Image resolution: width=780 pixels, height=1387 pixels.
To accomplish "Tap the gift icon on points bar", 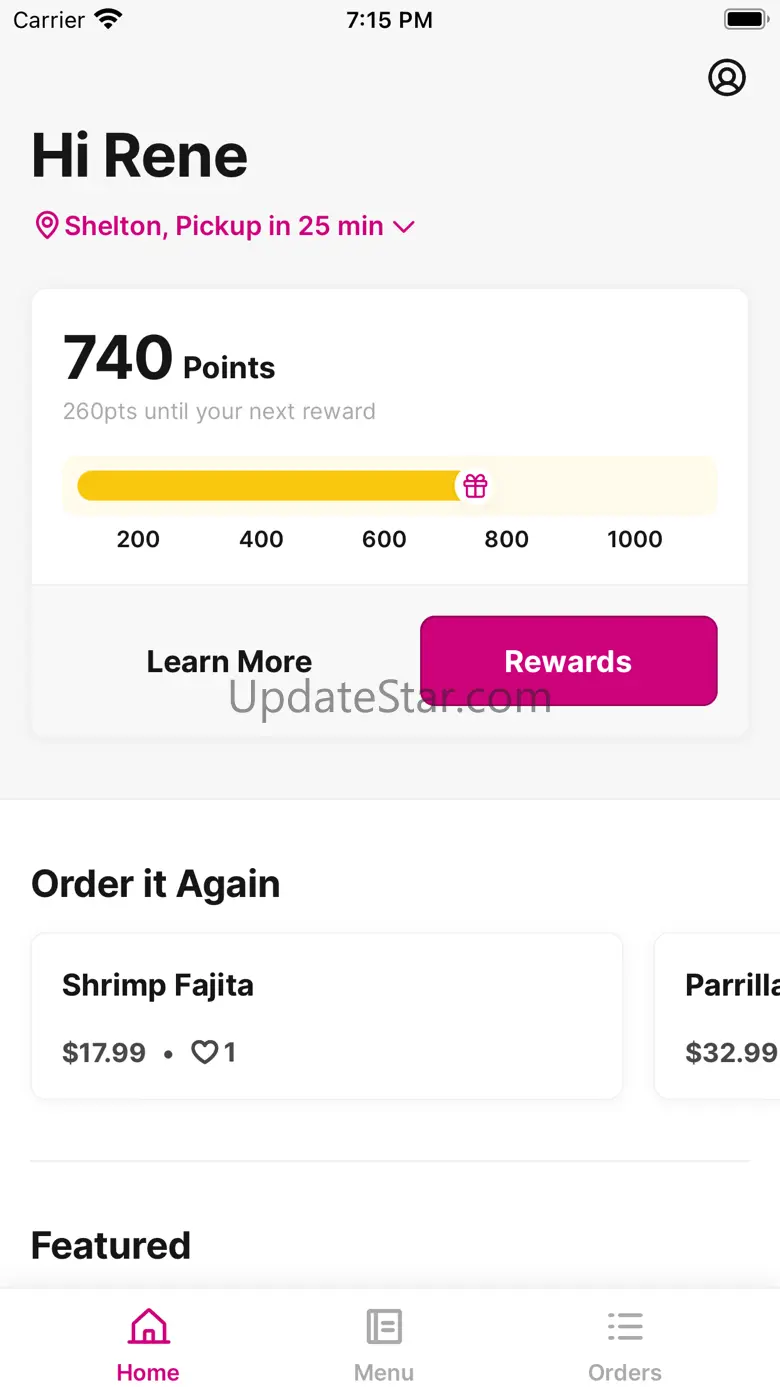I will [x=475, y=486].
